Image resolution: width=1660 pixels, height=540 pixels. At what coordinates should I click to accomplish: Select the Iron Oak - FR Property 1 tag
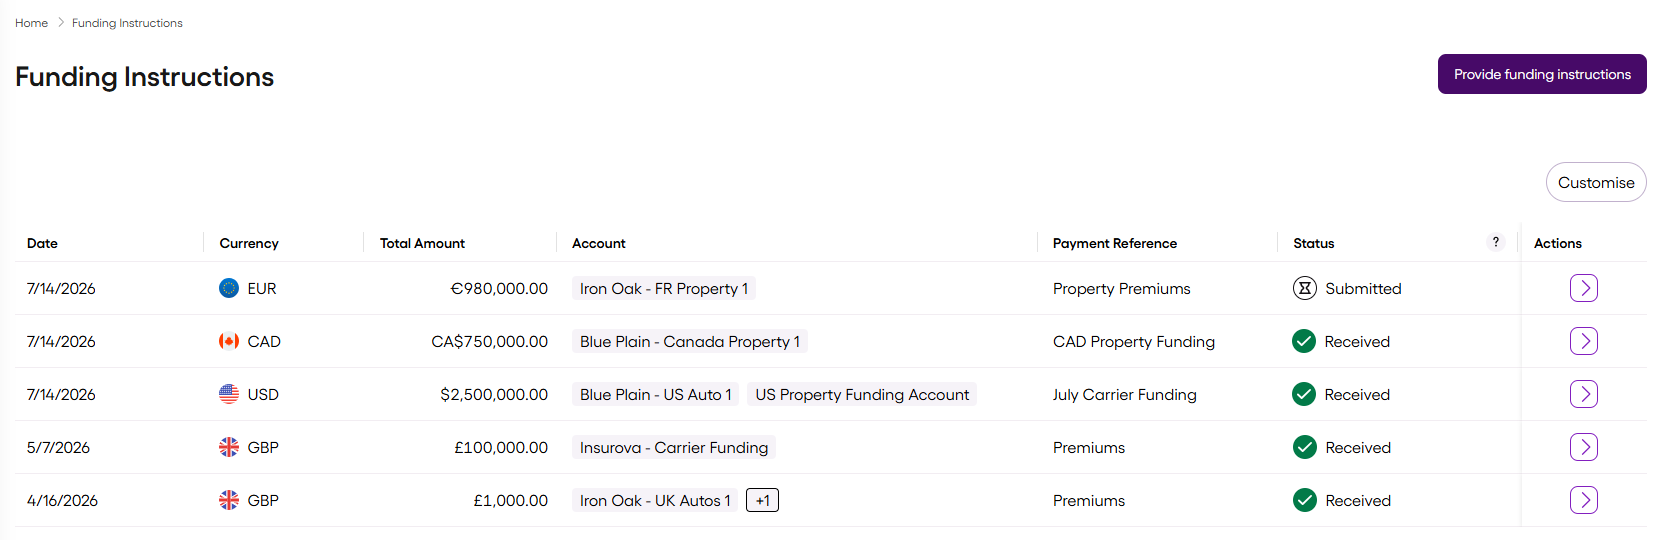tap(664, 288)
